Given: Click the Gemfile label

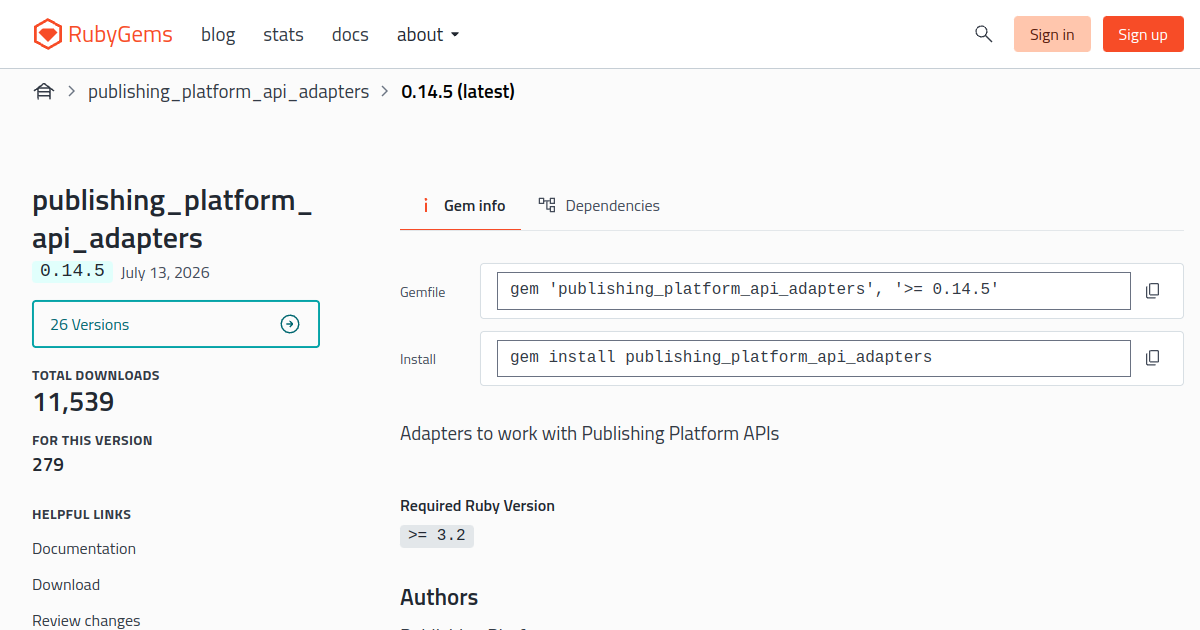Looking at the screenshot, I should tap(423, 293).
